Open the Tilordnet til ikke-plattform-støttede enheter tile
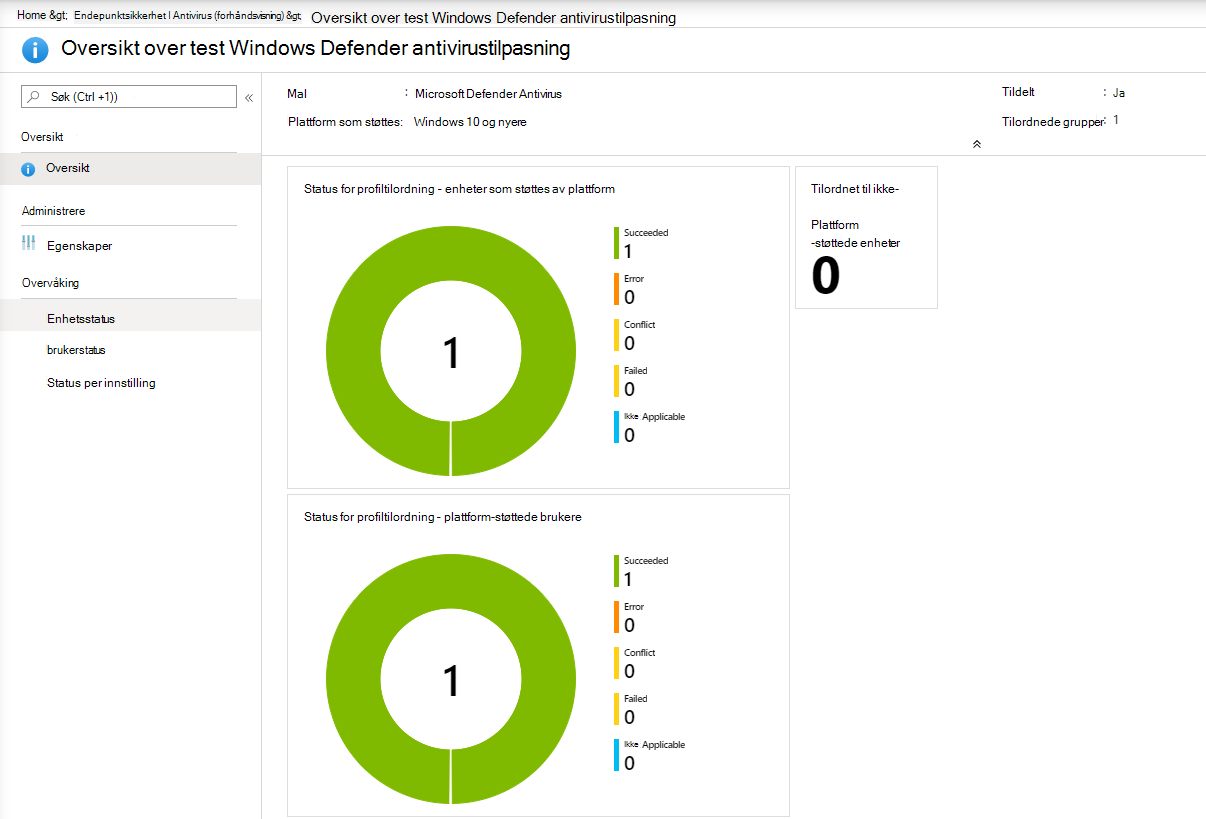This screenshot has width=1206, height=819. [866, 237]
